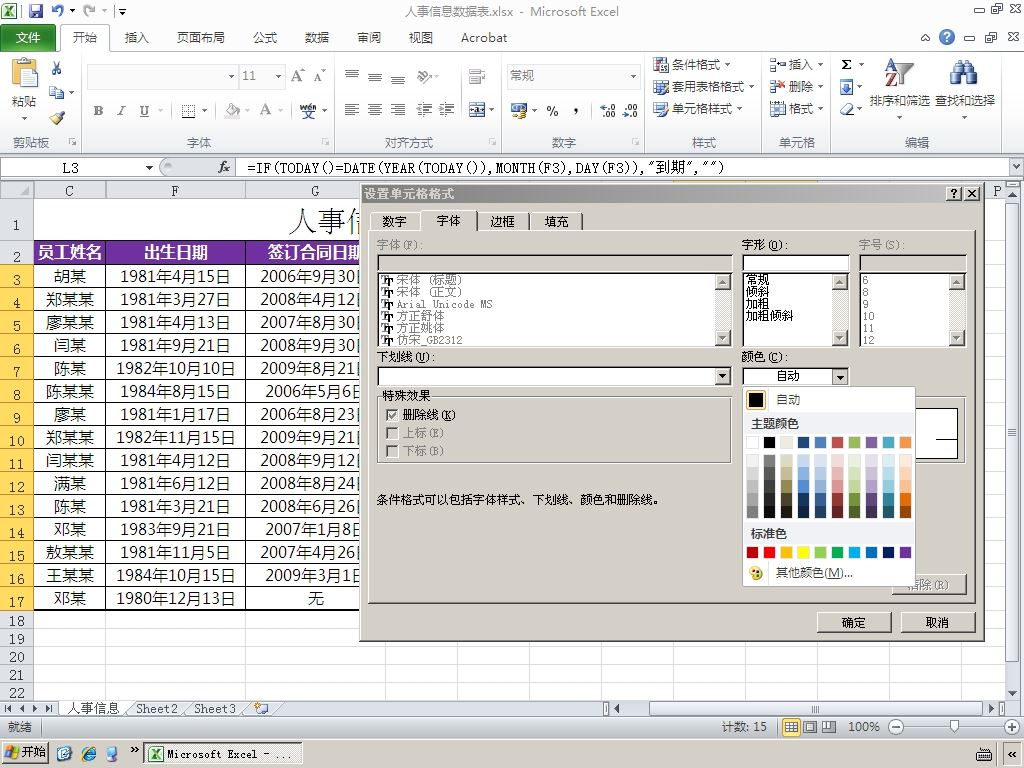Viewport: 1024px width, 768px height.
Task: Select the 自动 automatic color option
Action: [x=828, y=400]
